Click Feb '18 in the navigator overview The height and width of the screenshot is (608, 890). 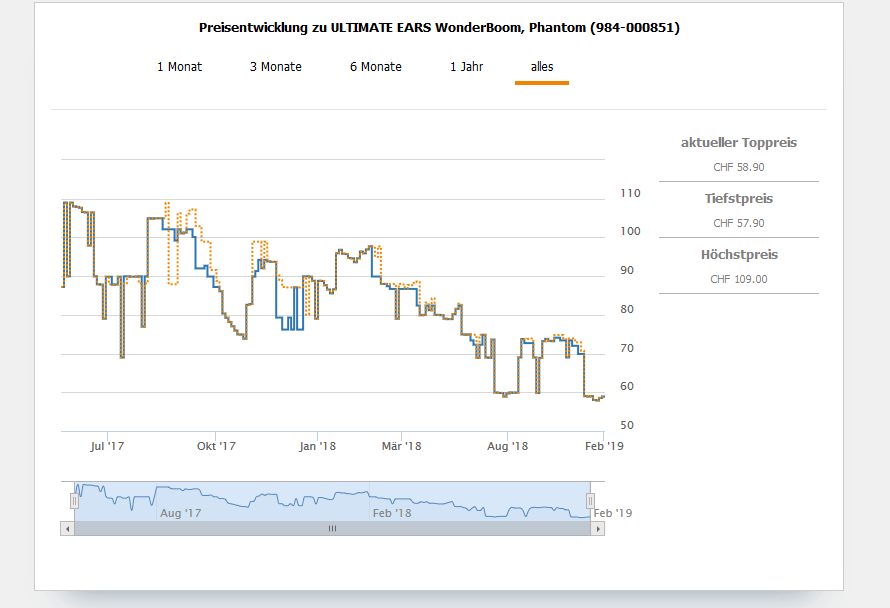[391, 513]
